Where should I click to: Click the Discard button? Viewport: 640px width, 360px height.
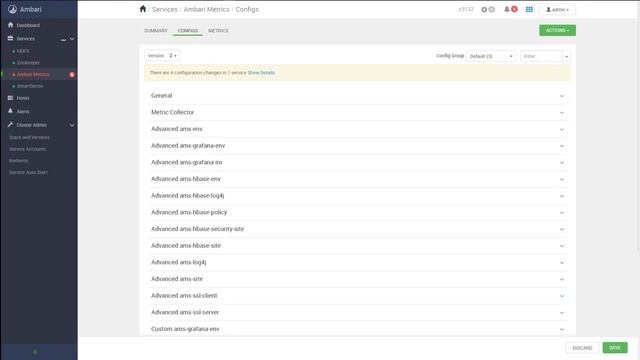pos(582,348)
